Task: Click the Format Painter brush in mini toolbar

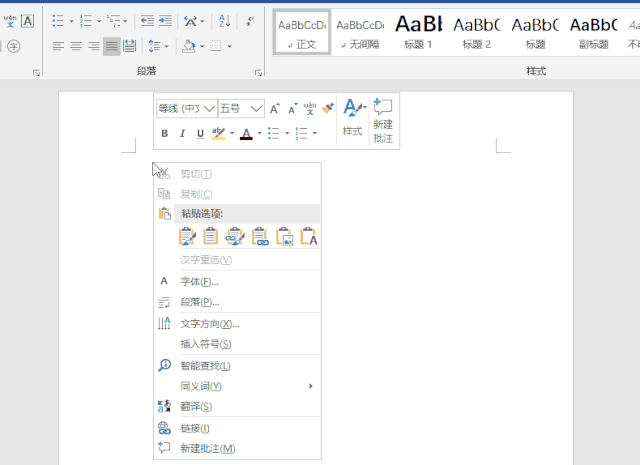Action: pyautogui.click(x=327, y=108)
